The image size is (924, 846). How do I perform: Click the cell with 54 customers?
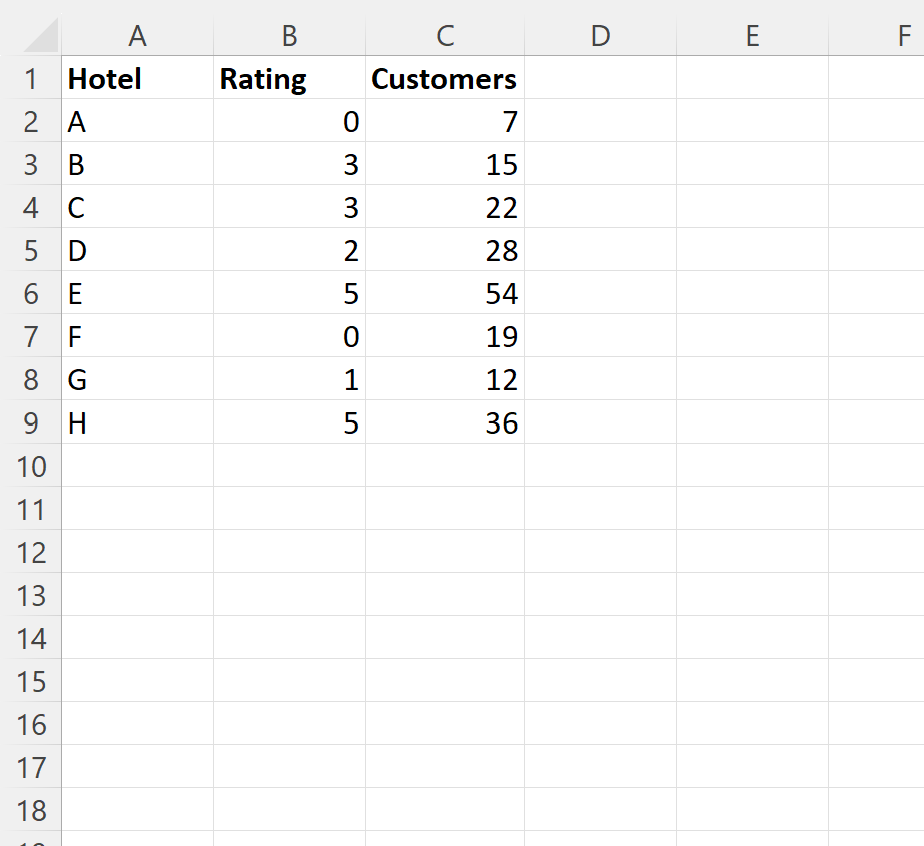tap(444, 293)
